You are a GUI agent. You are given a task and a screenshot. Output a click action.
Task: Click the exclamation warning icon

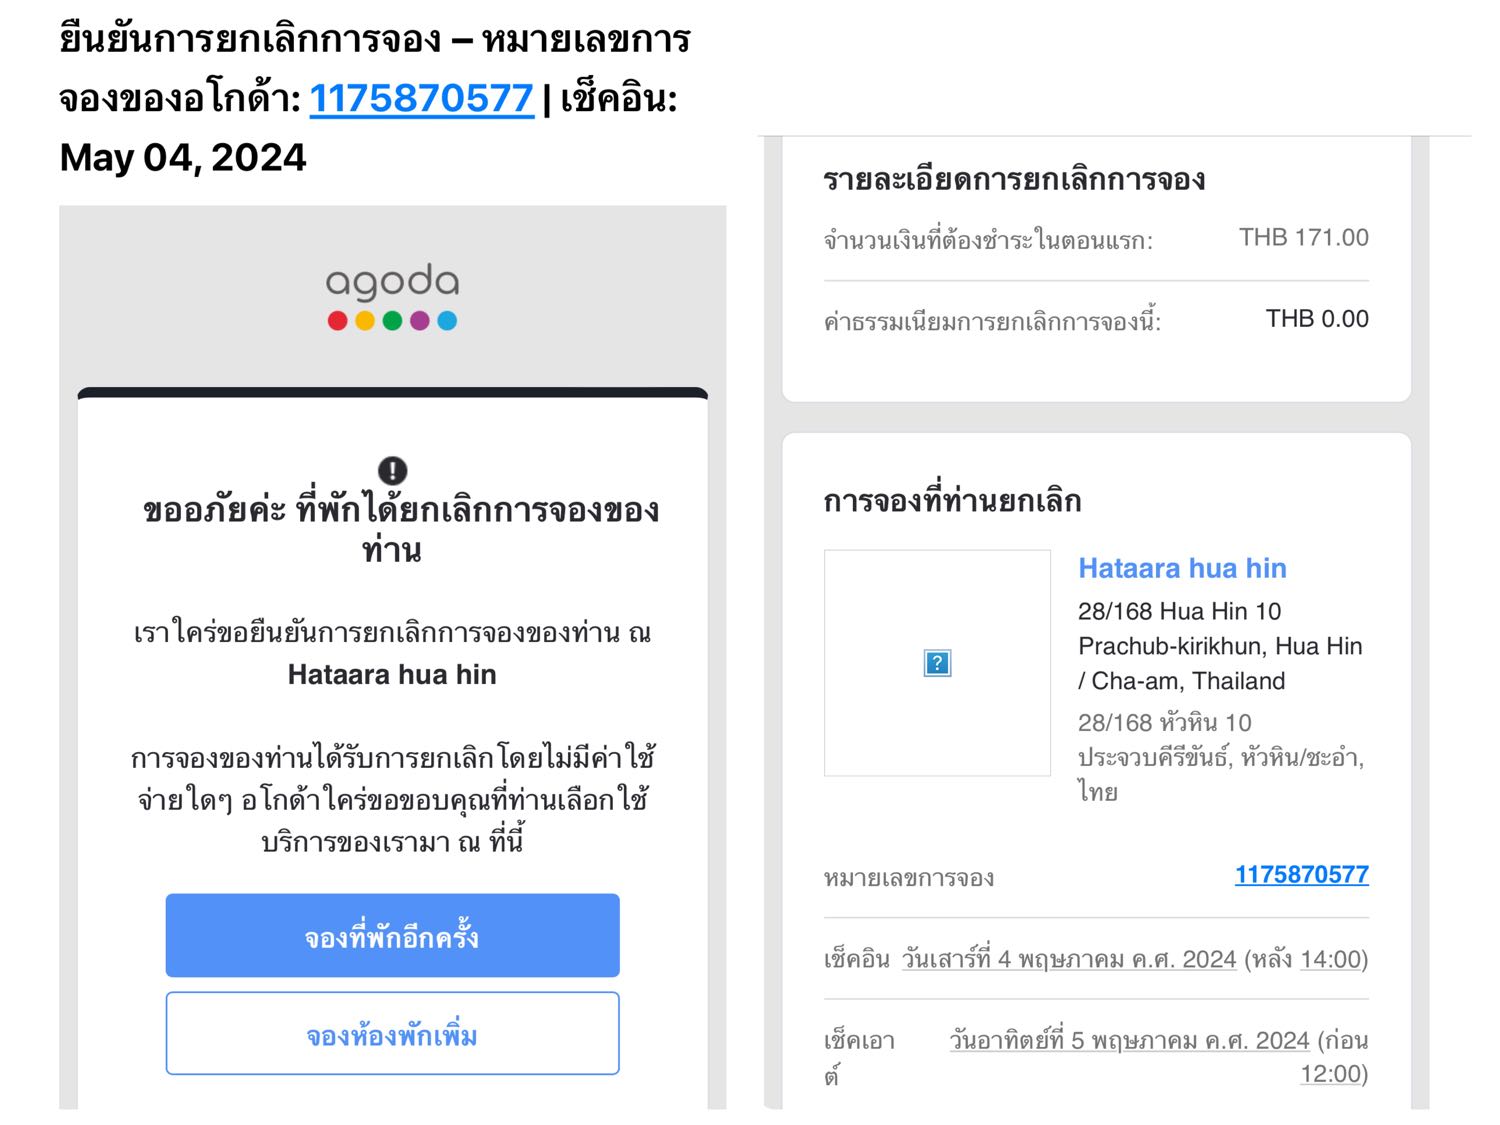[x=392, y=470]
